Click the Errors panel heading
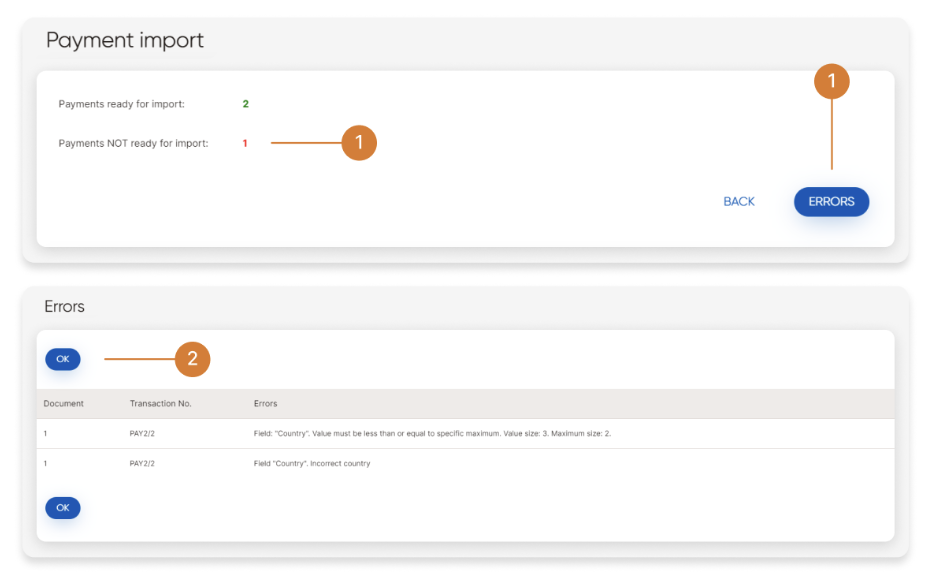Screen dimensions: 930x572 [x=64, y=307]
